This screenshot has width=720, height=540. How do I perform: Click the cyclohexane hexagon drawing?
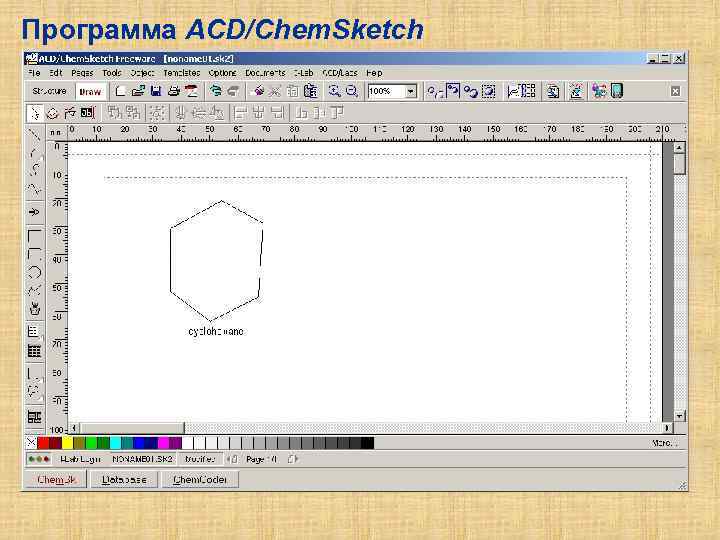click(216, 260)
